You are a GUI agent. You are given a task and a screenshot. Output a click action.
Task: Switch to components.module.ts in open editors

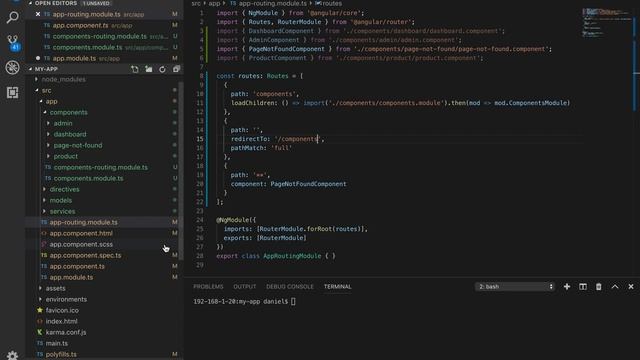coord(87,47)
